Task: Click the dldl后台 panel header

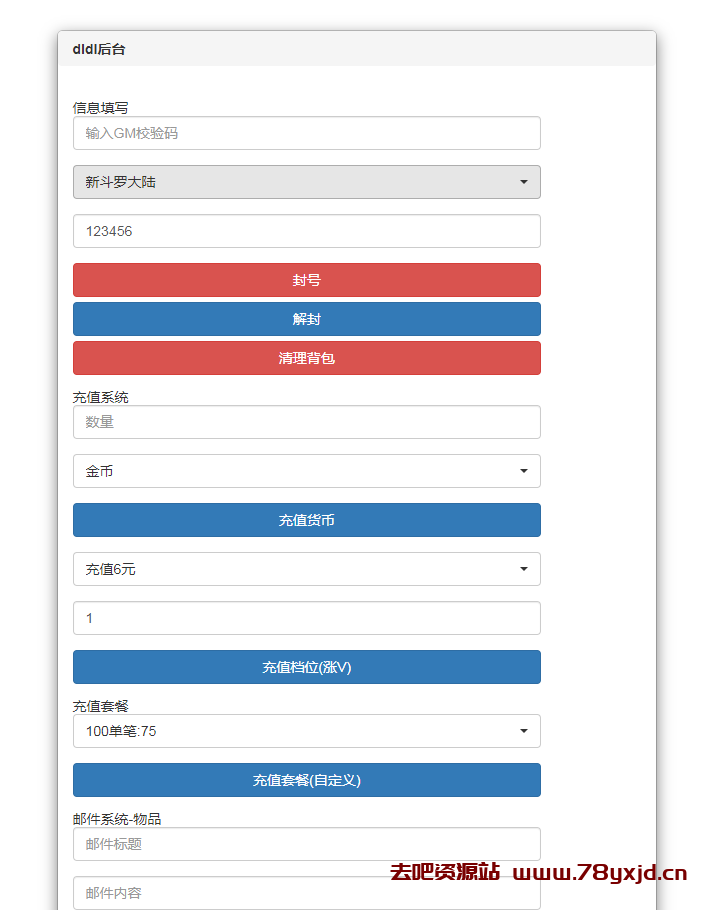Action: click(x=357, y=49)
